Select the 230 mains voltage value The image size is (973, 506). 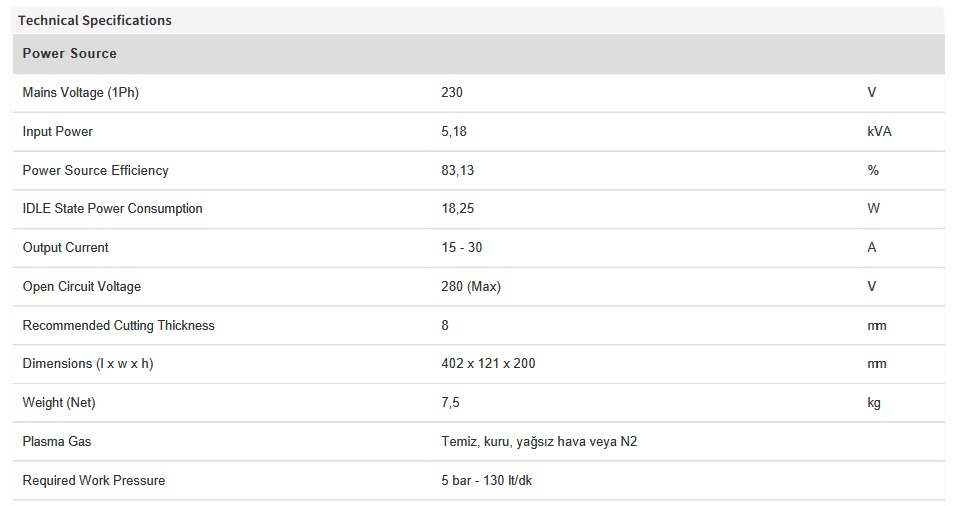(452, 92)
